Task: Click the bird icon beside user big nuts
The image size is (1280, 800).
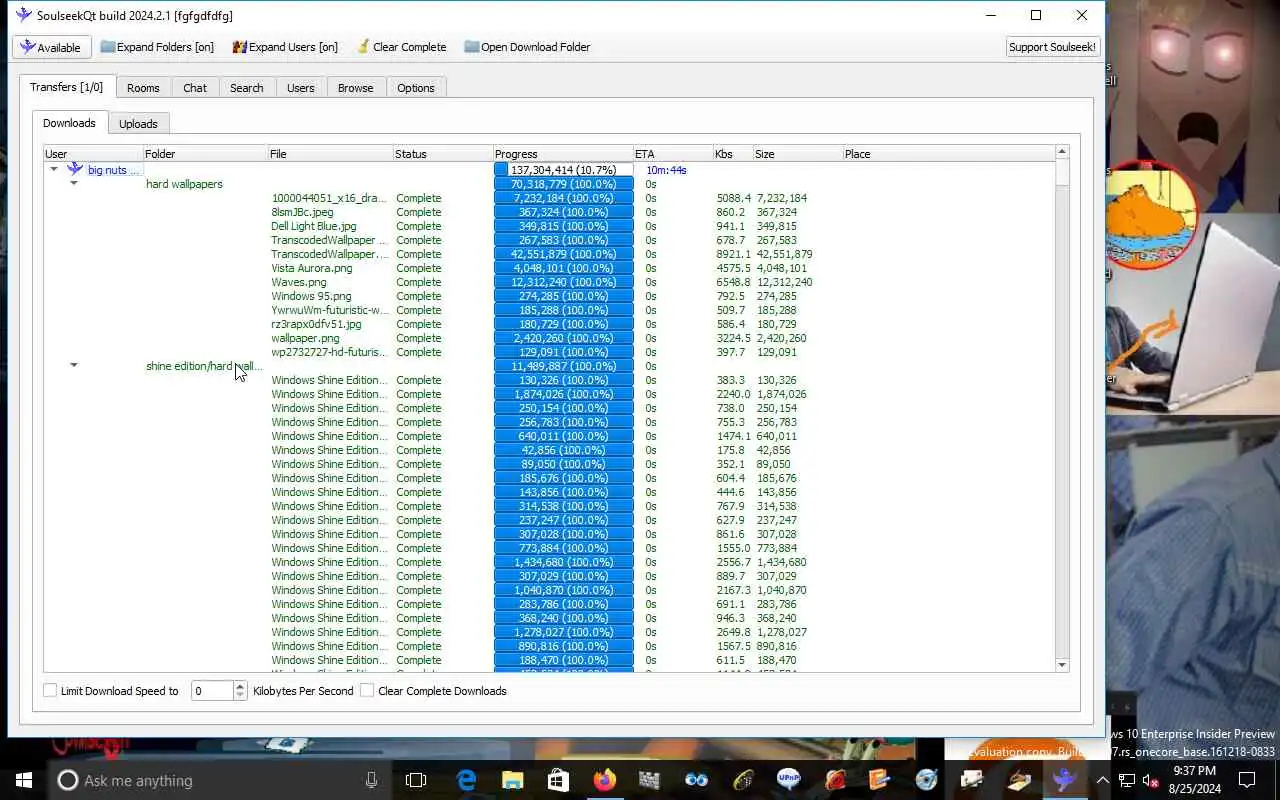Action: [x=75, y=169]
